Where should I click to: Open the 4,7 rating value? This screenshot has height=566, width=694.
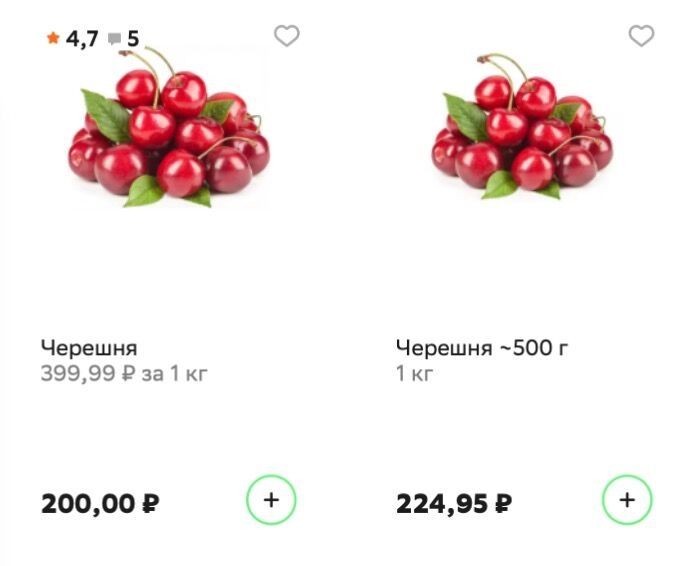click(82, 40)
